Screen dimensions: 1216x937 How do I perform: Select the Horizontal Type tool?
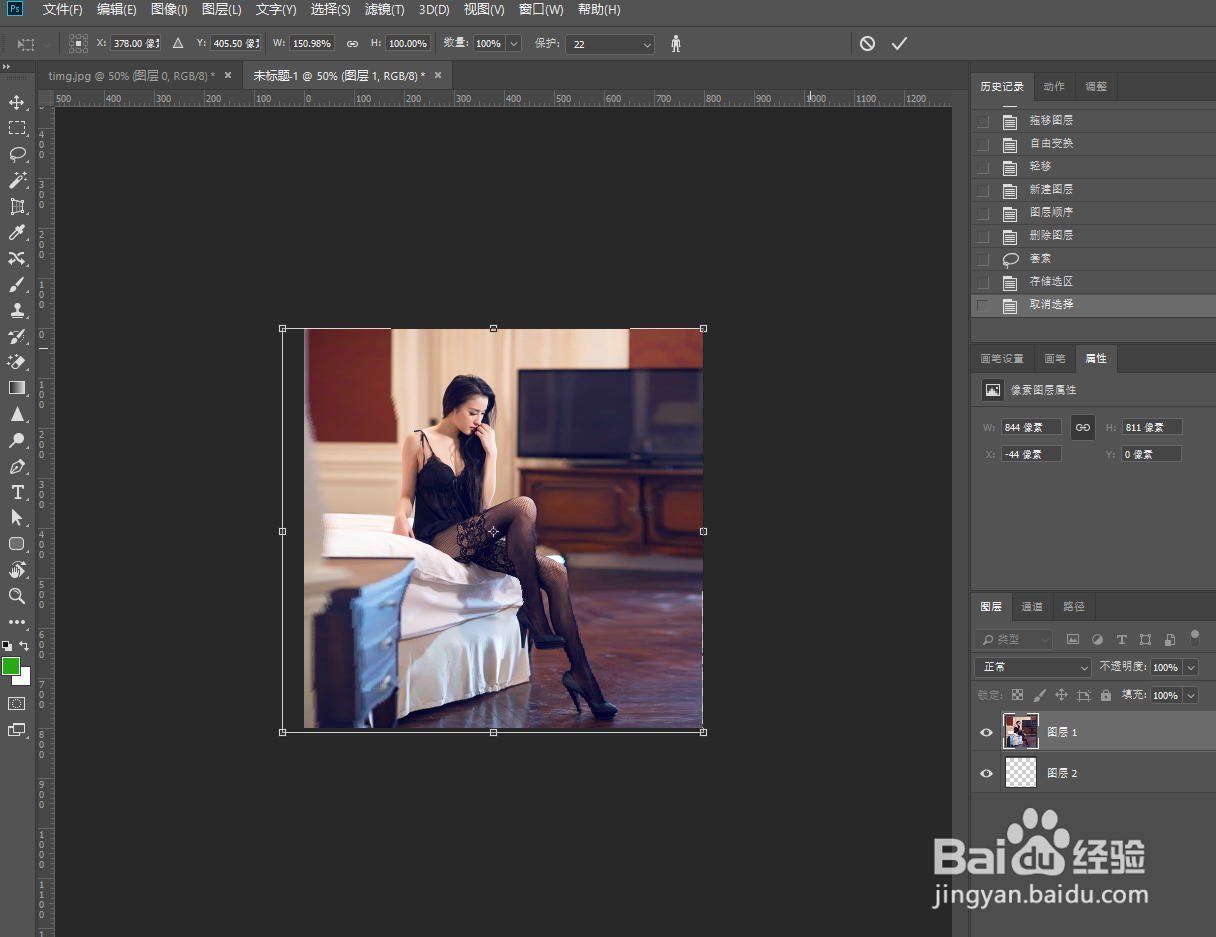17,492
